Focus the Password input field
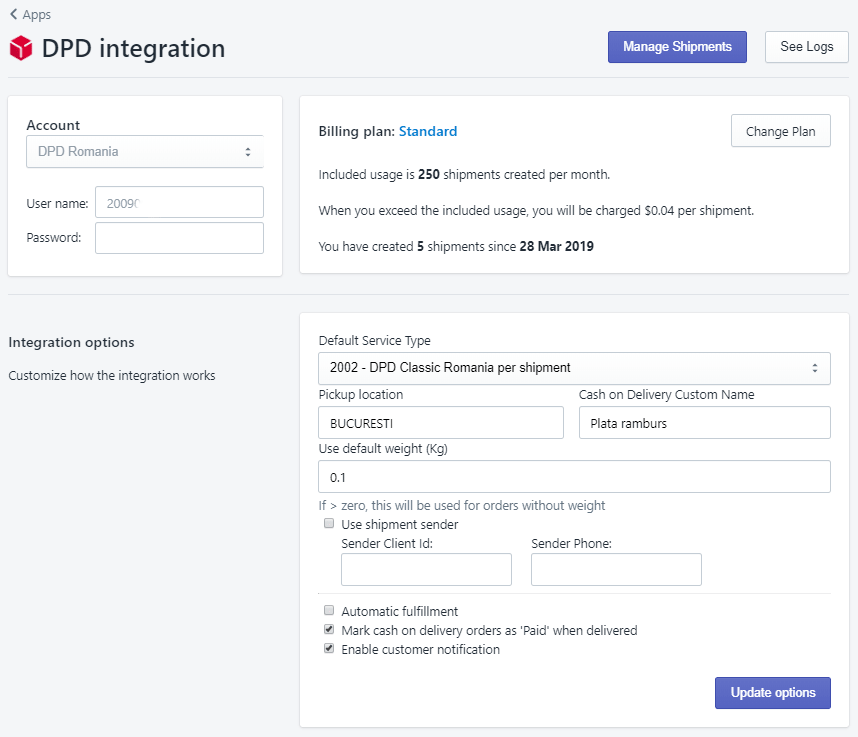This screenshot has height=737, width=858. 179,238
